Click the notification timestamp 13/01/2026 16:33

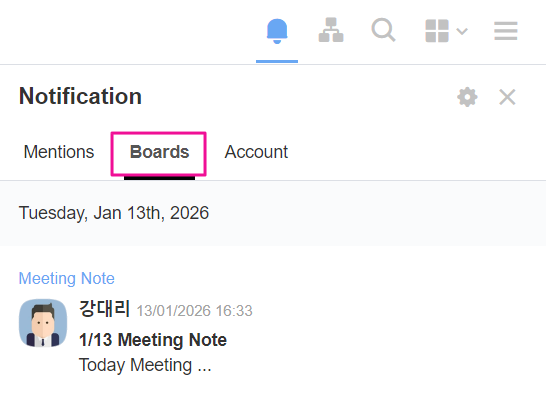pyautogui.click(x=194, y=311)
